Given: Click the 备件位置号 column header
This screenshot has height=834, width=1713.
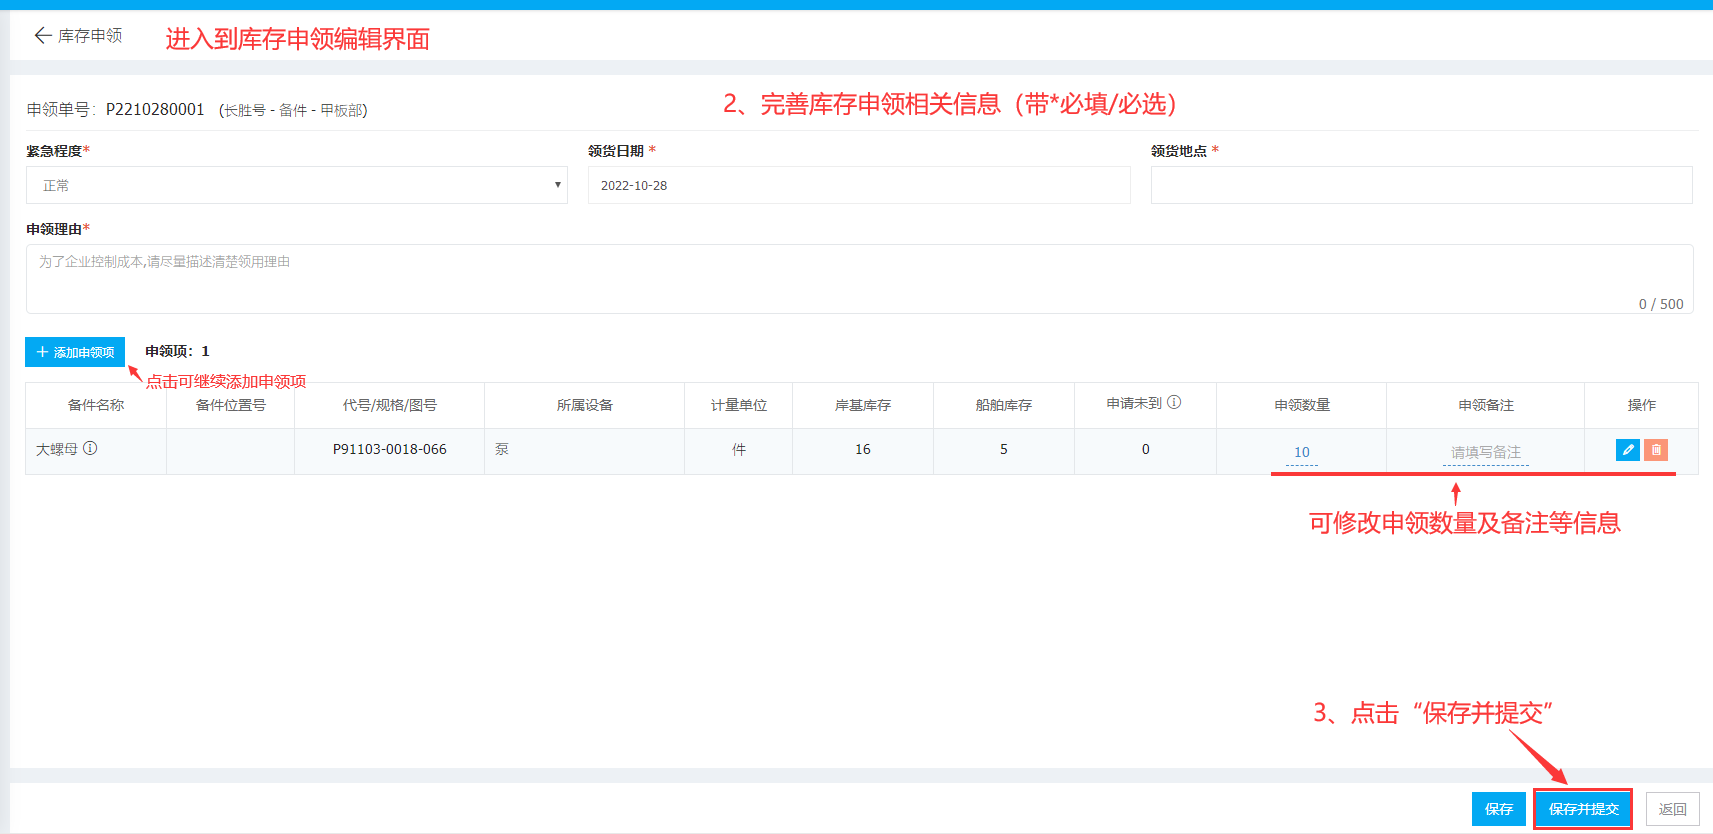Looking at the screenshot, I should pyautogui.click(x=231, y=405).
